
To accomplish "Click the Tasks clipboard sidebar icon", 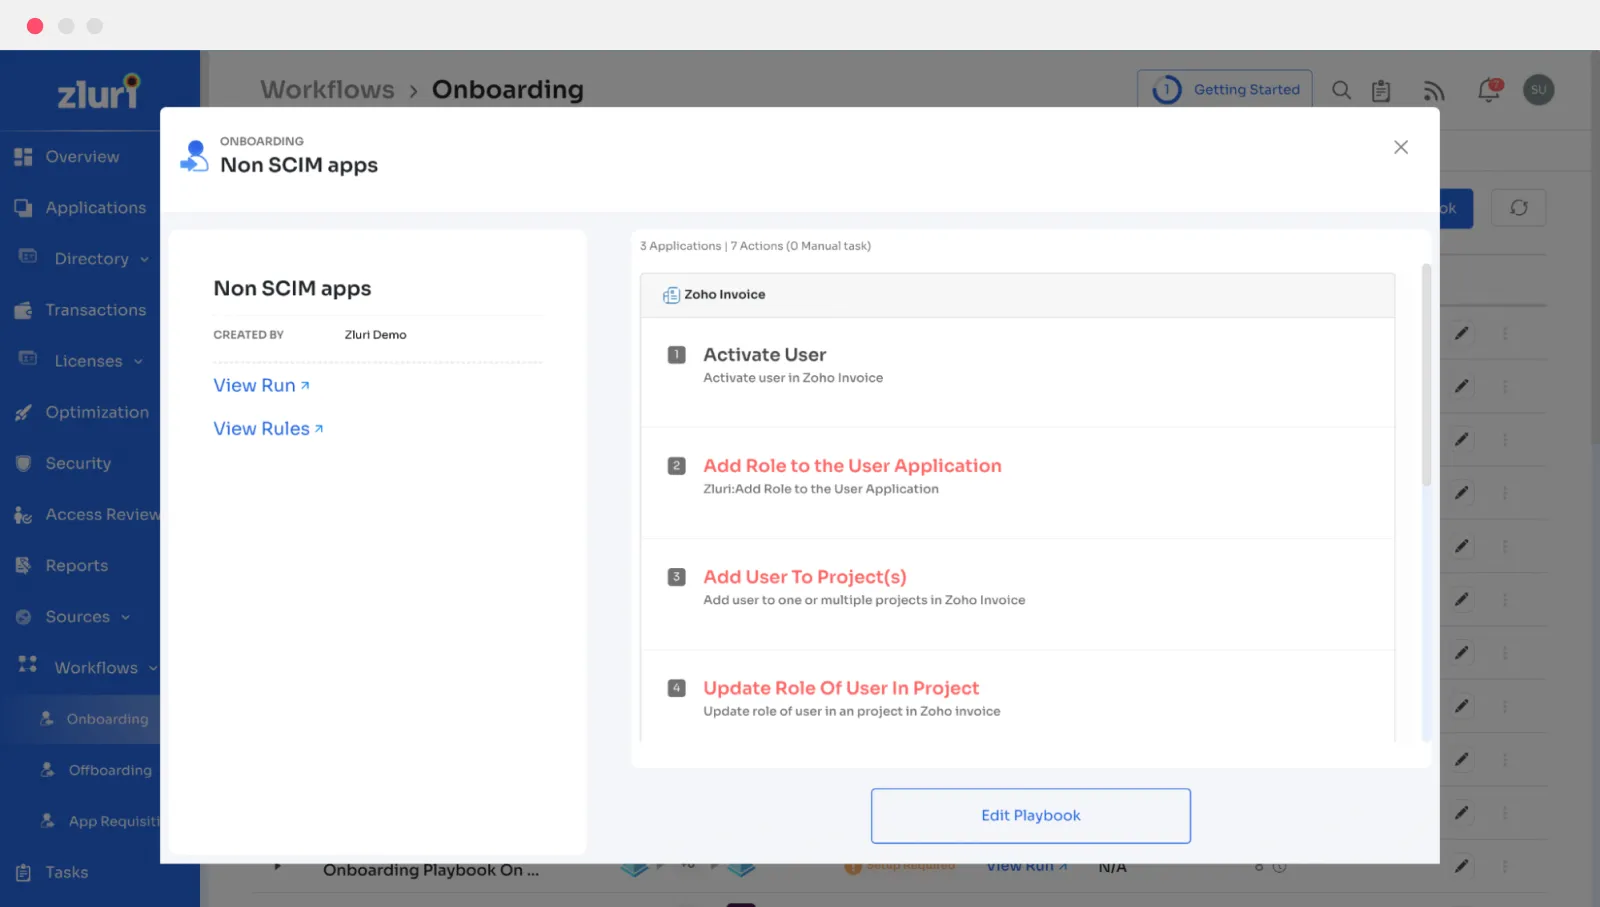I will (x=23, y=873).
